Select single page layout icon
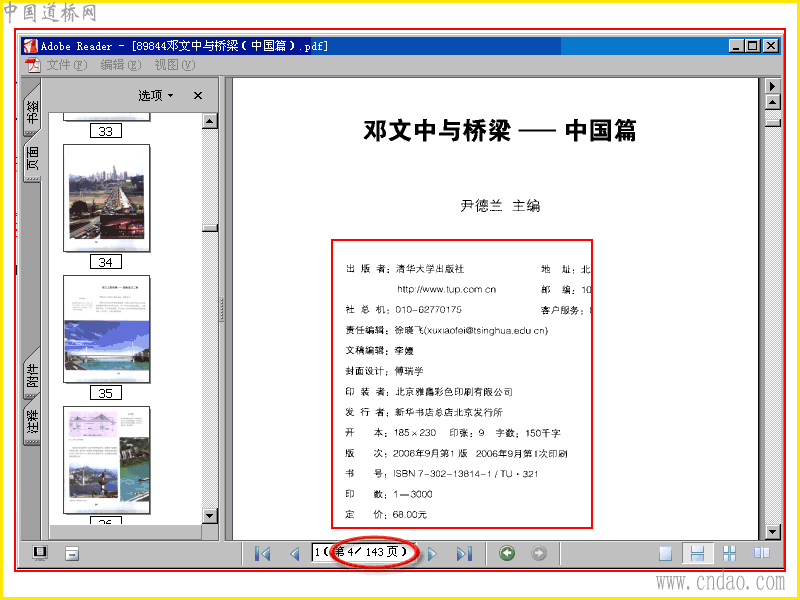800x600 pixels. (x=665, y=553)
